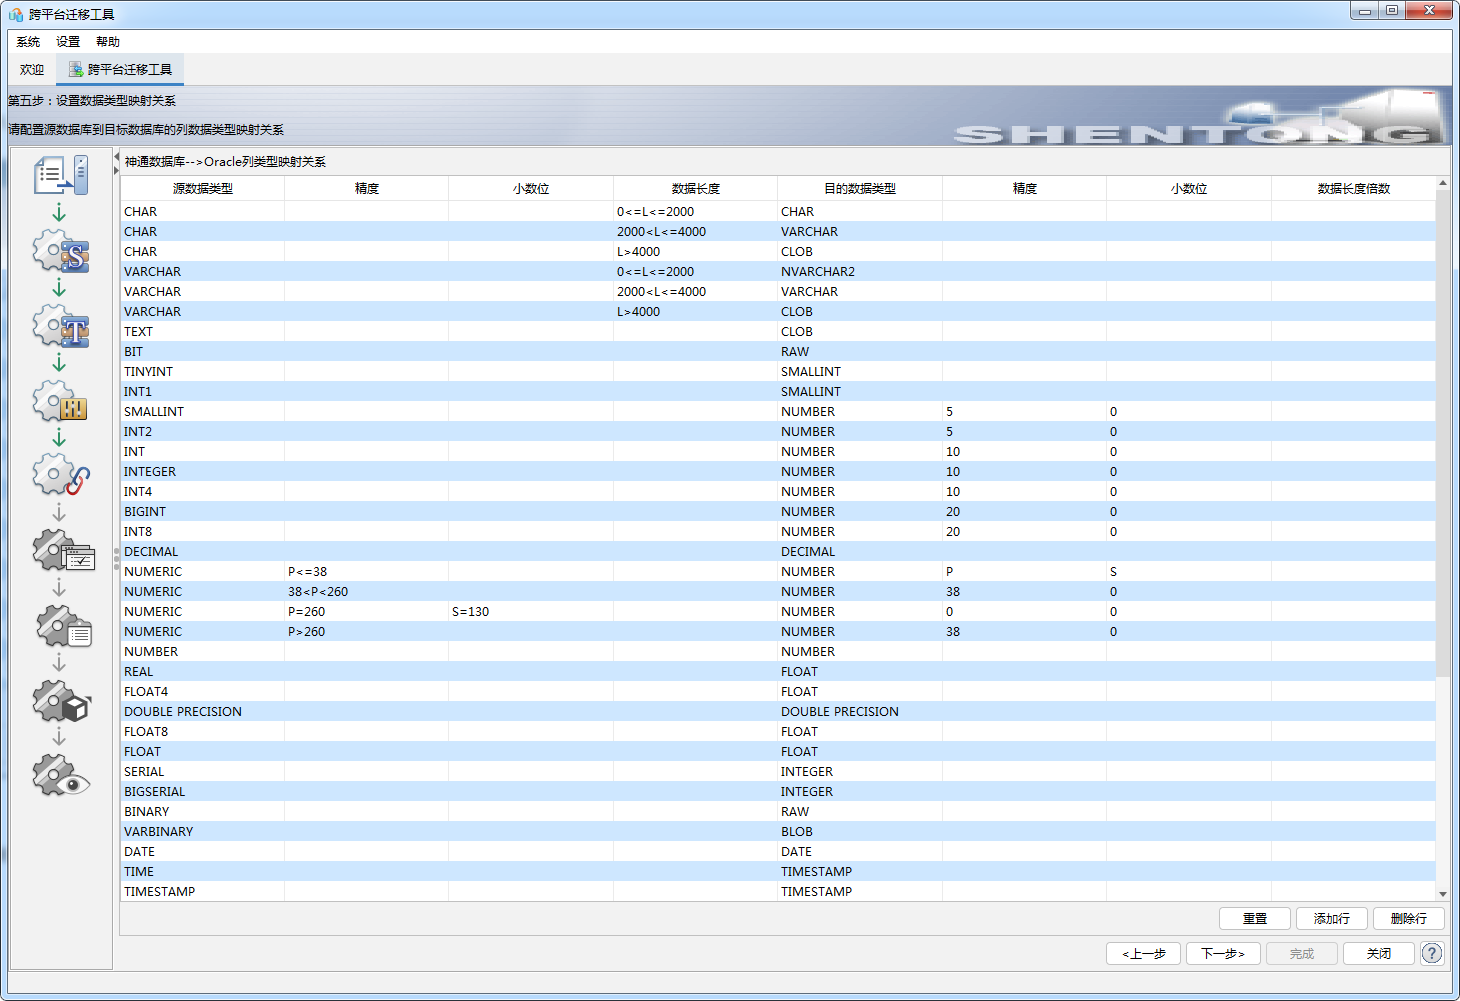Click the table scrollbar up arrow
The width and height of the screenshot is (1460, 1001).
[1442, 183]
